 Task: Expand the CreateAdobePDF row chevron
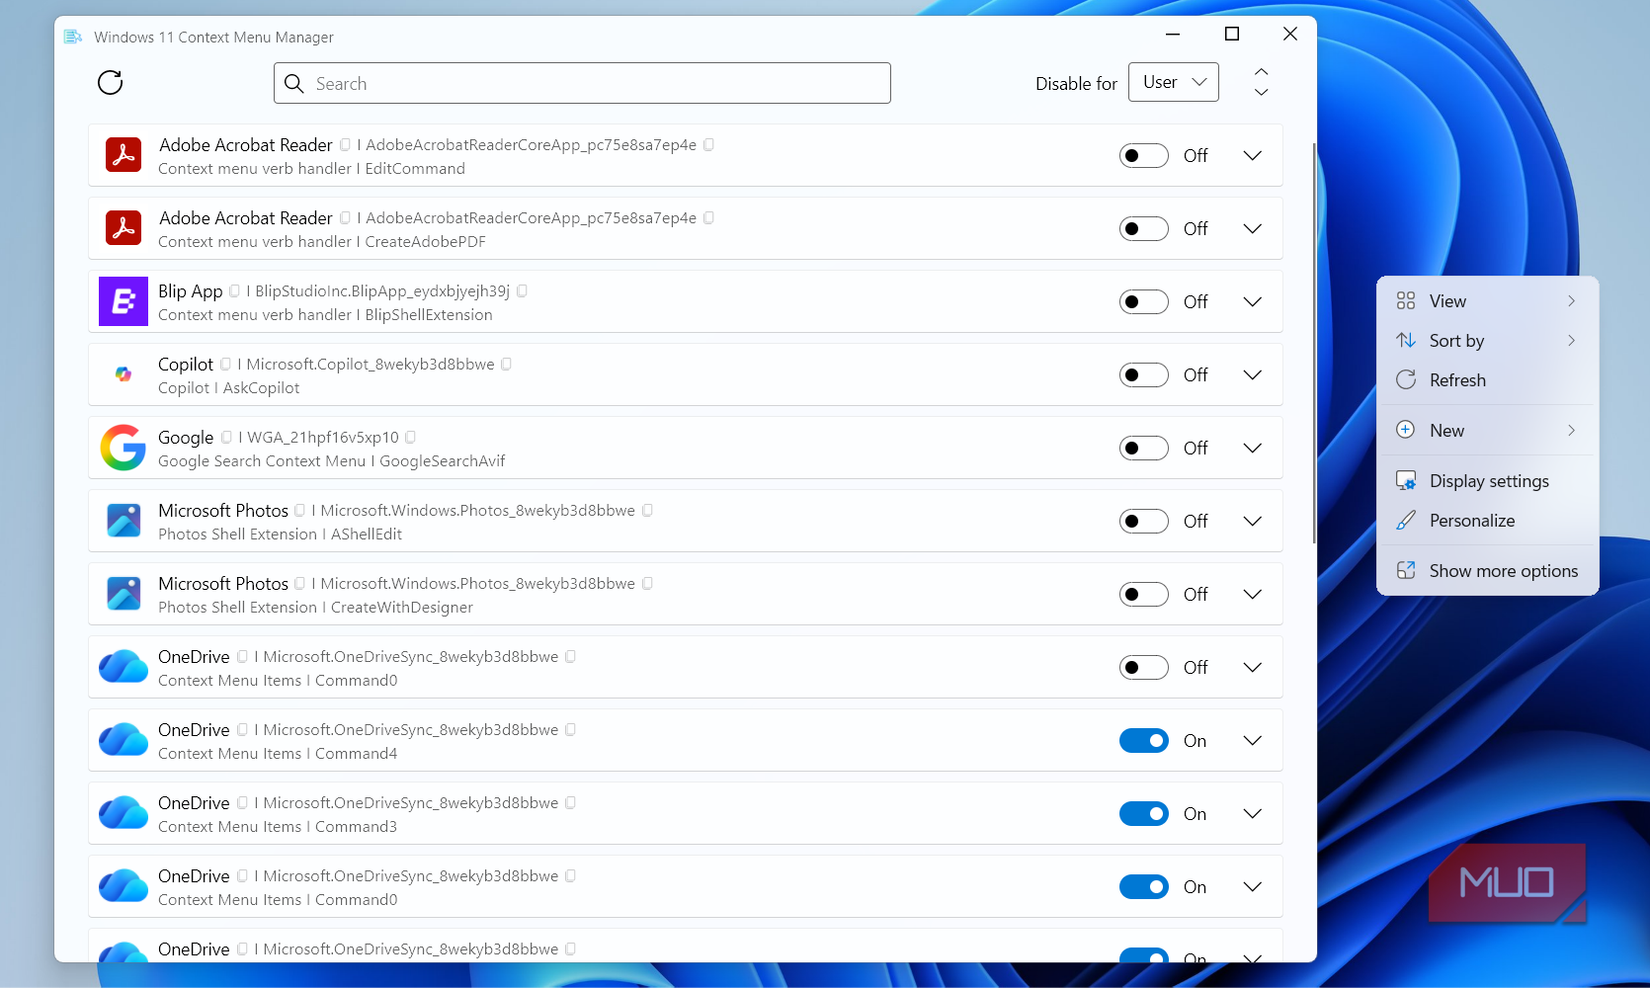click(x=1252, y=228)
